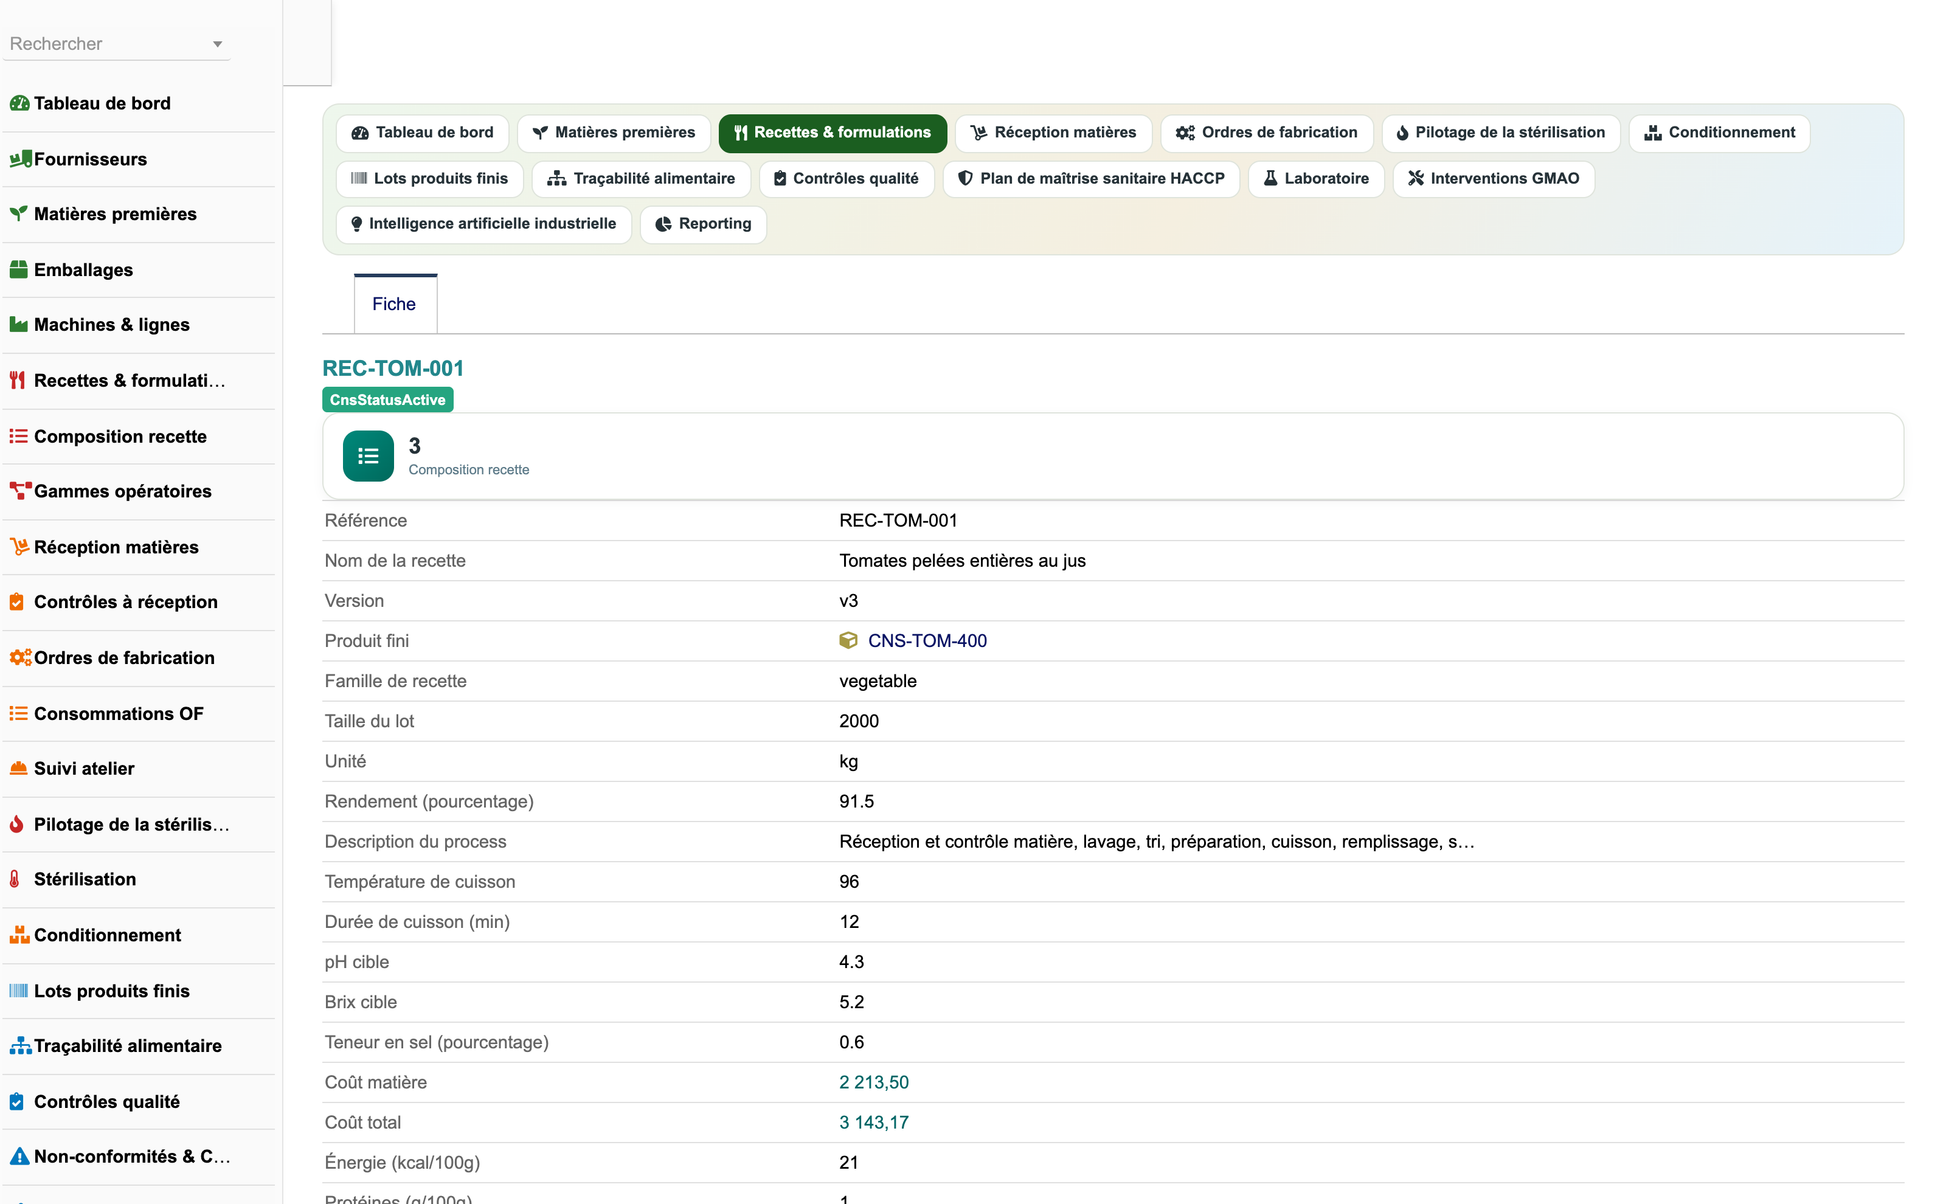Click the Non-conformités warning triangle icon
The width and height of the screenshot is (1946, 1204).
[19, 1157]
